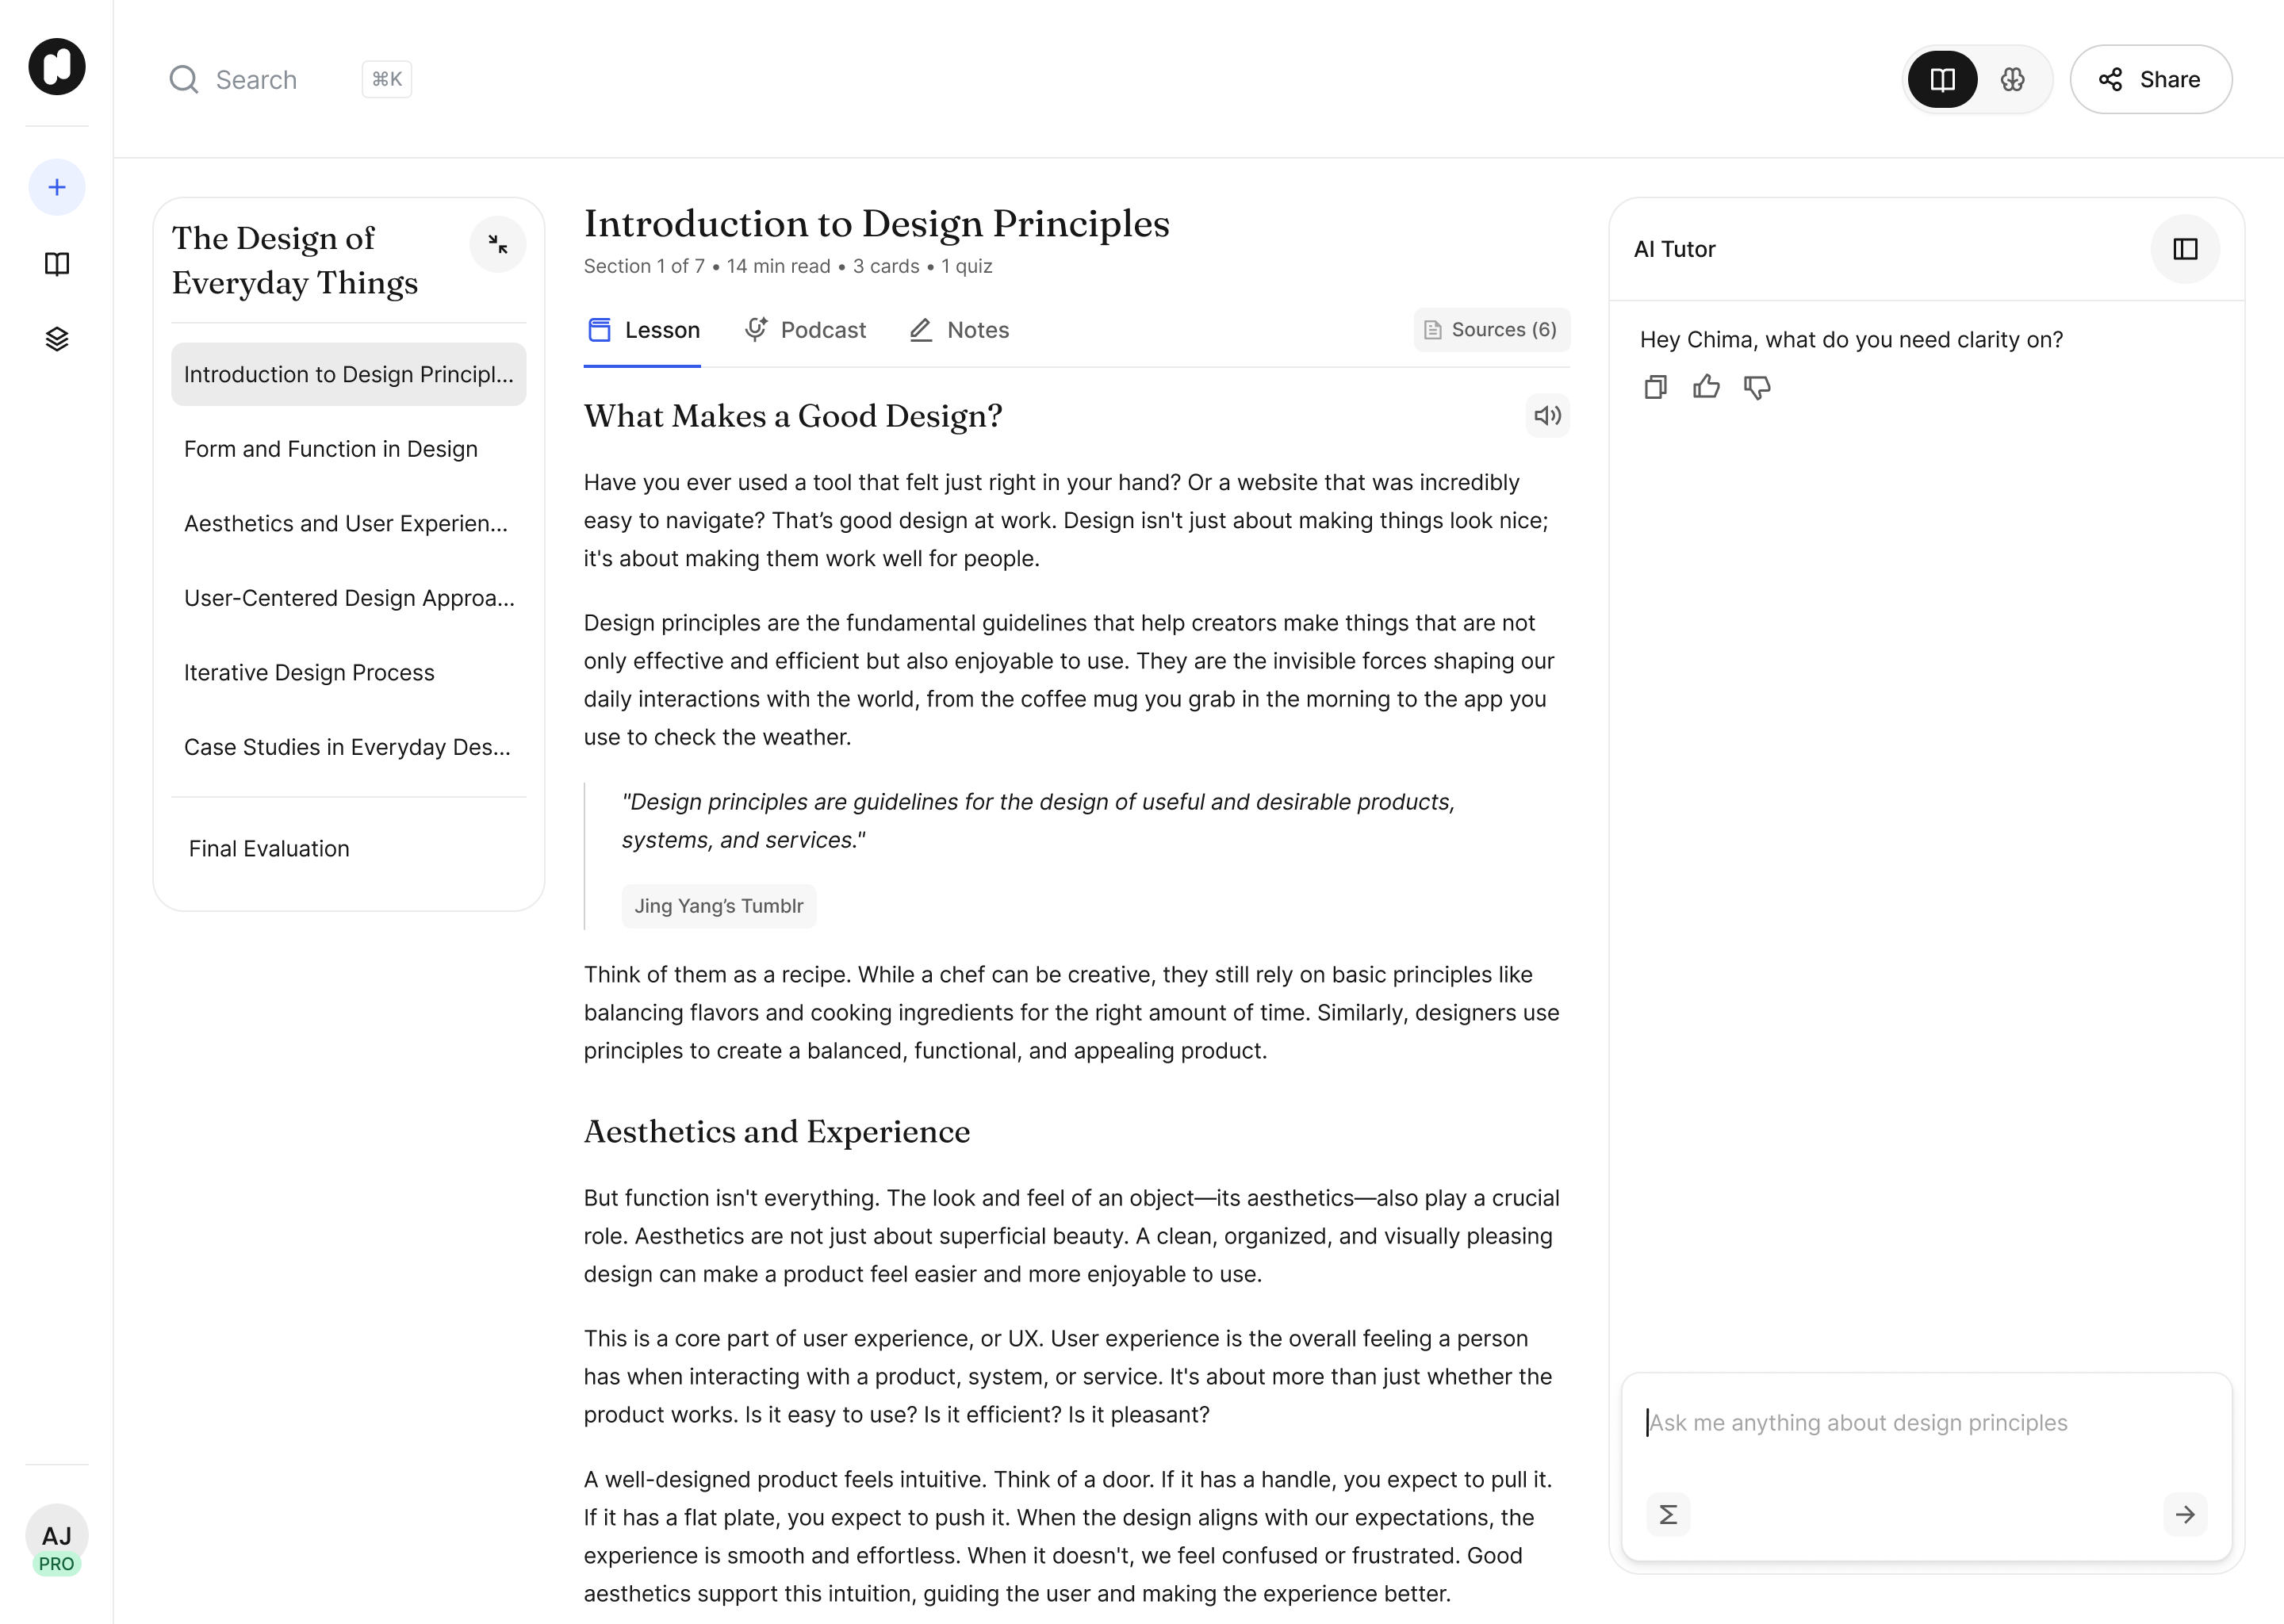Viewport: 2284px width, 1624px height.
Task: Switch to the Lesson tab
Action: point(643,330)
